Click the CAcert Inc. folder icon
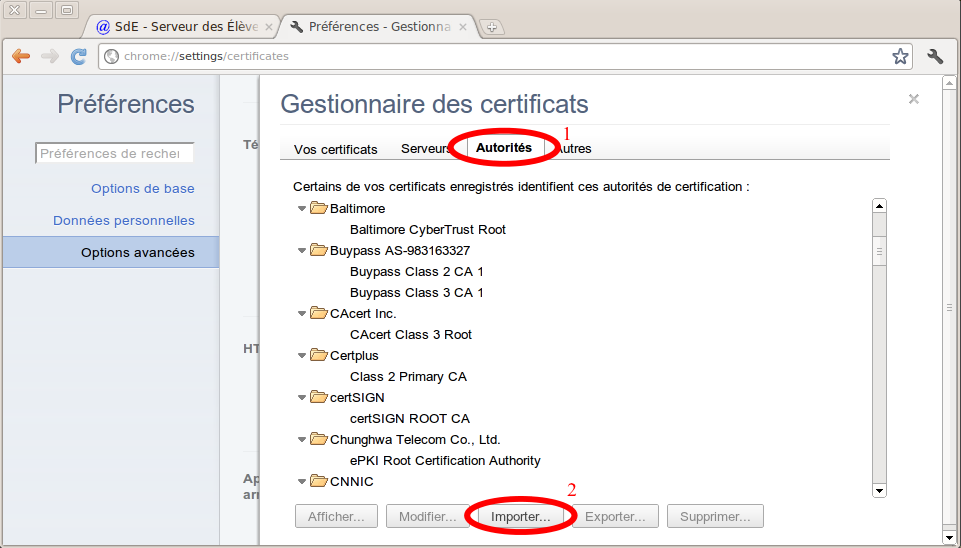This screenshot has width=961, height=548. tap(319, 313)
